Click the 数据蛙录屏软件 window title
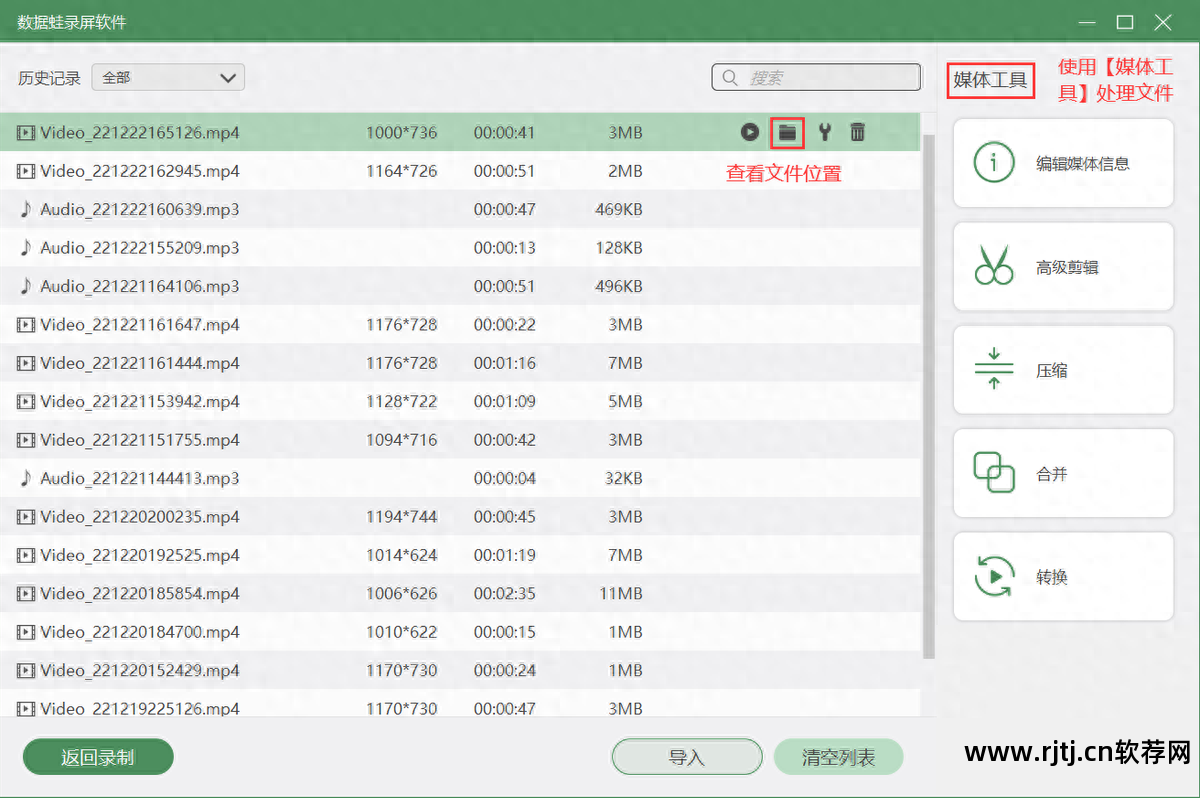Image resolution: width=1200 pixels, height=798 pixels. coord(72,22)
